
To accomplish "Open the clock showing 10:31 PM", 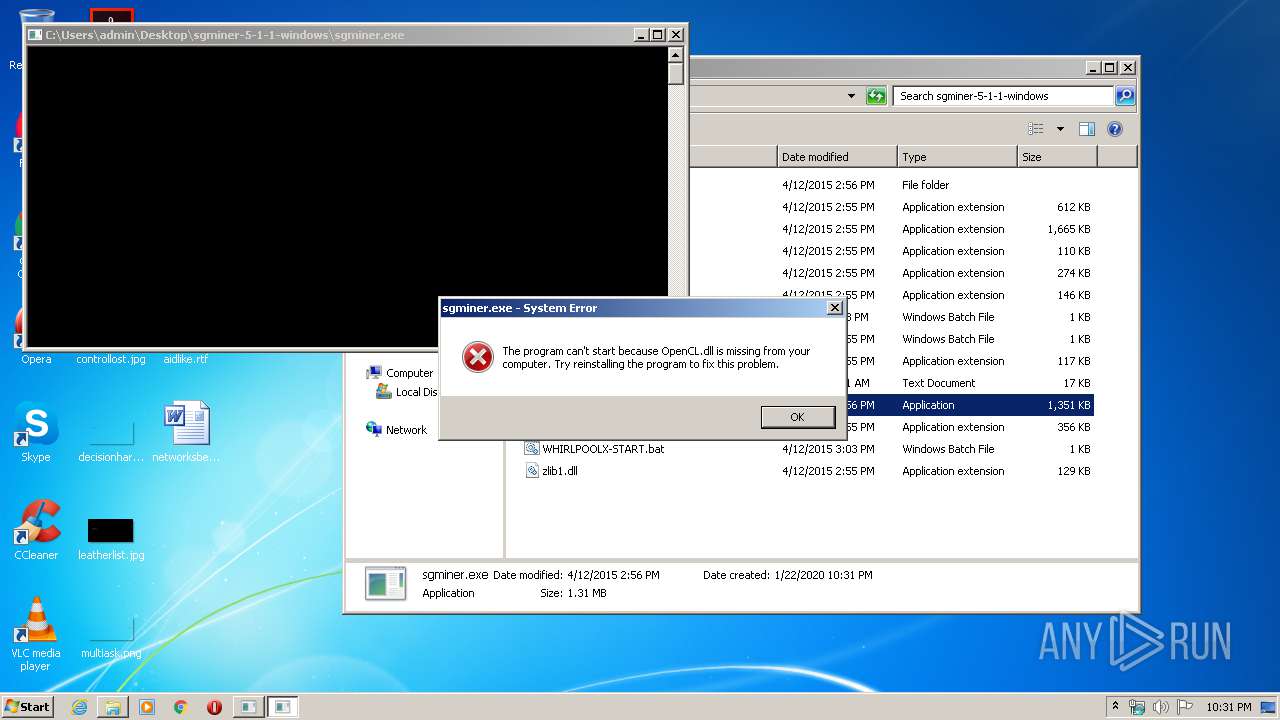I will coord(1228,707).
